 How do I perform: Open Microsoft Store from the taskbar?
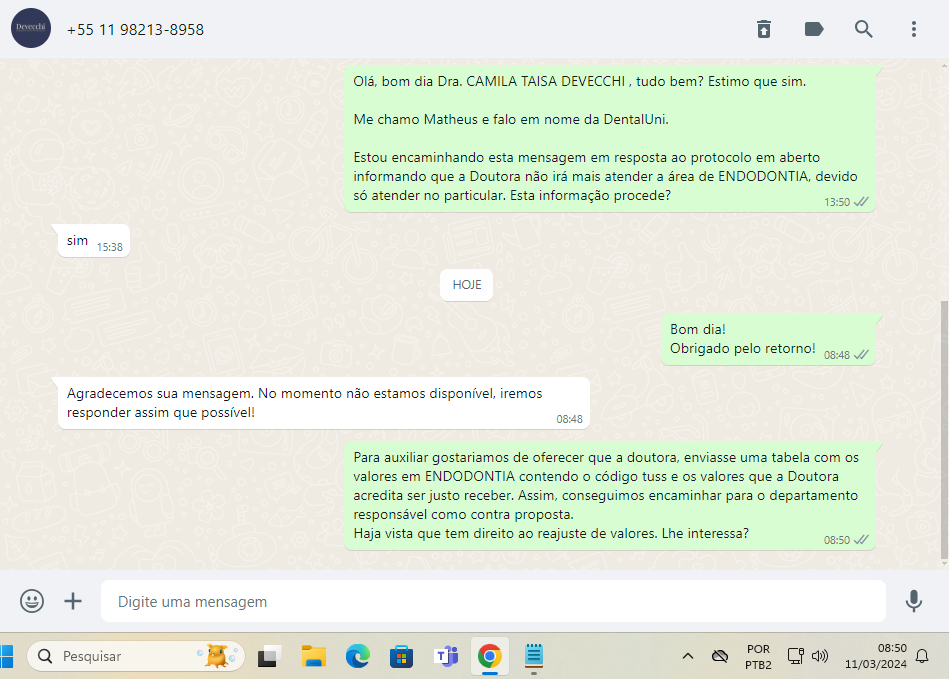coord(401,656)
